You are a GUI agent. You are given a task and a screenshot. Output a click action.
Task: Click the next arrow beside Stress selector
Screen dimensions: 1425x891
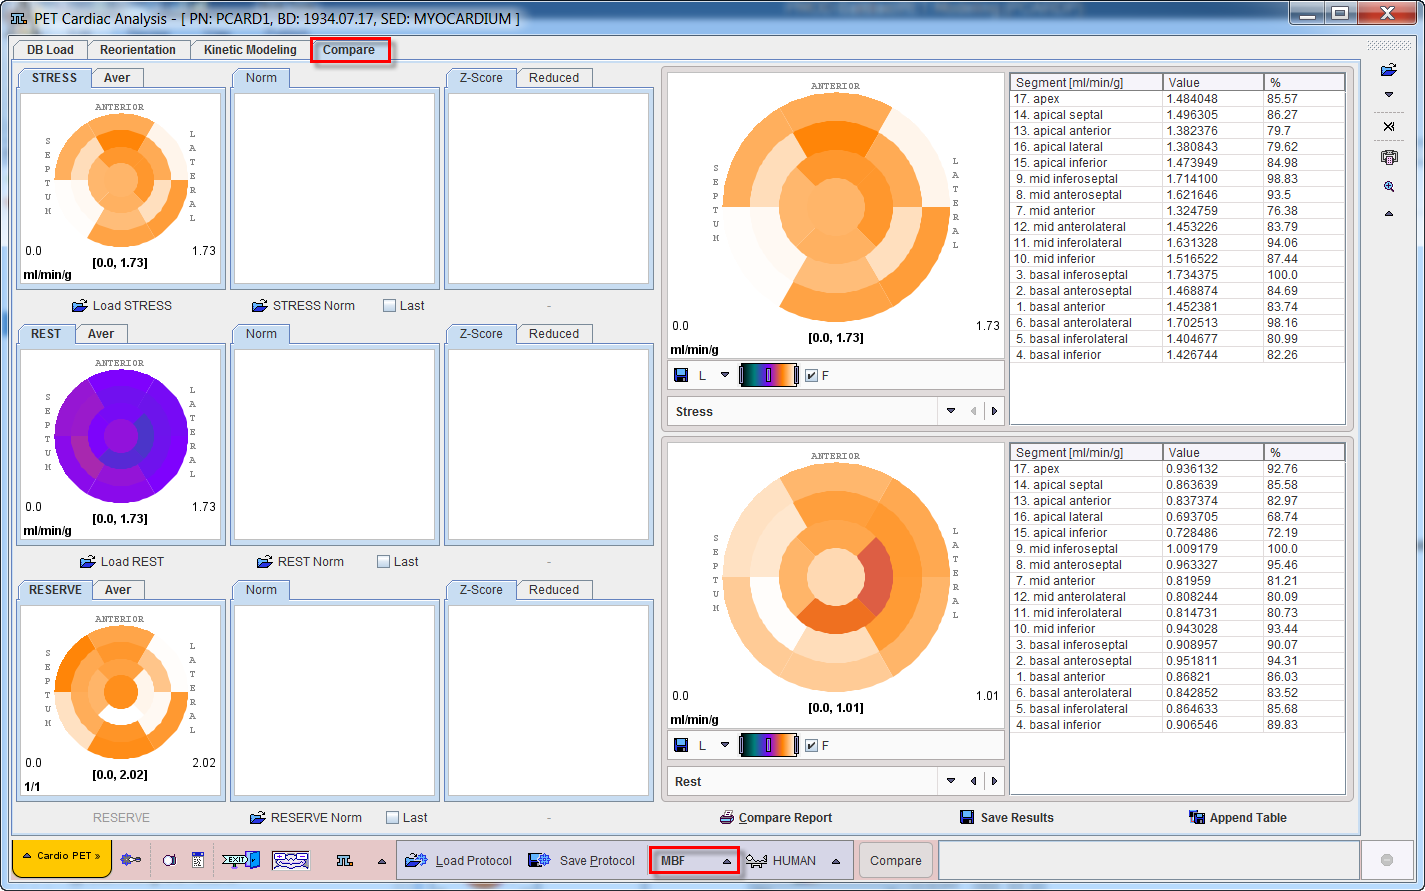click(994, 411)
